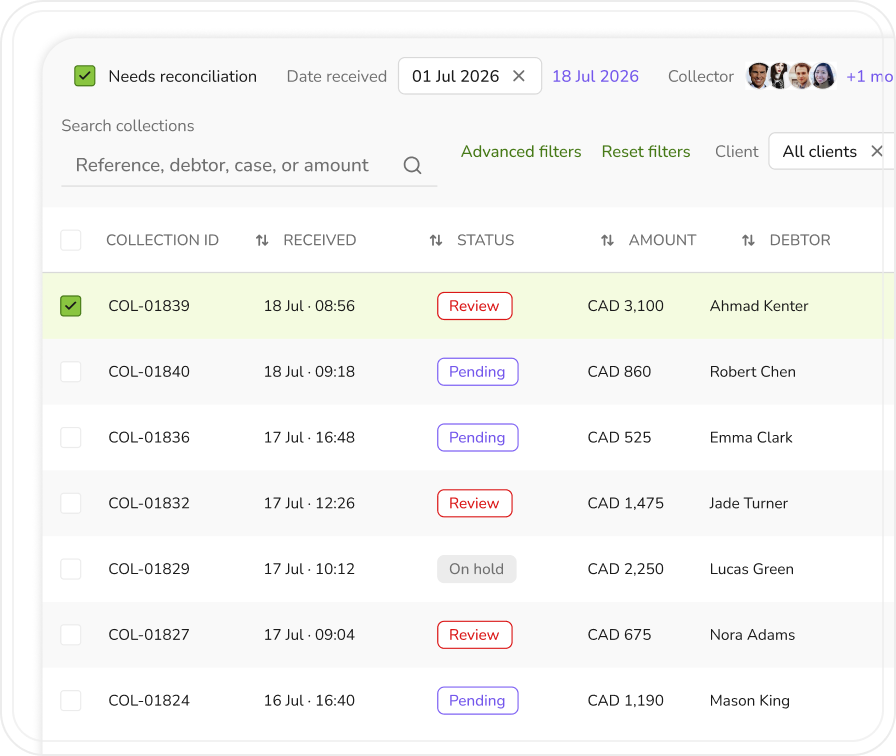Select the third collector avatar
896x756 pixels.
point(801,75)
